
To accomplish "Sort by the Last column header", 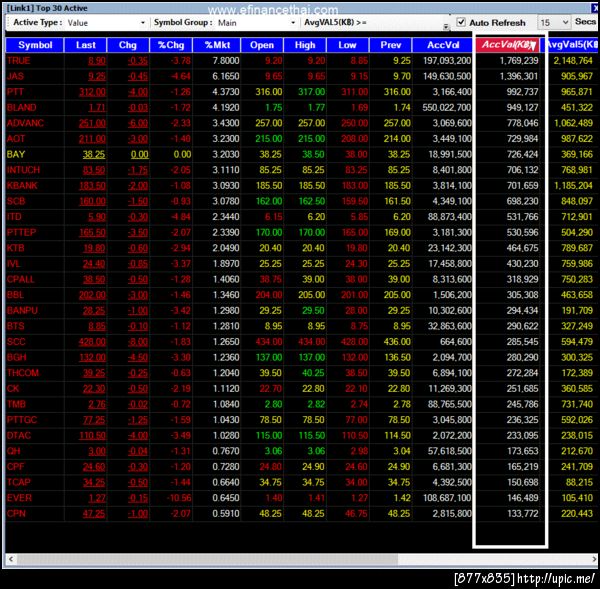I will (86, 45).
